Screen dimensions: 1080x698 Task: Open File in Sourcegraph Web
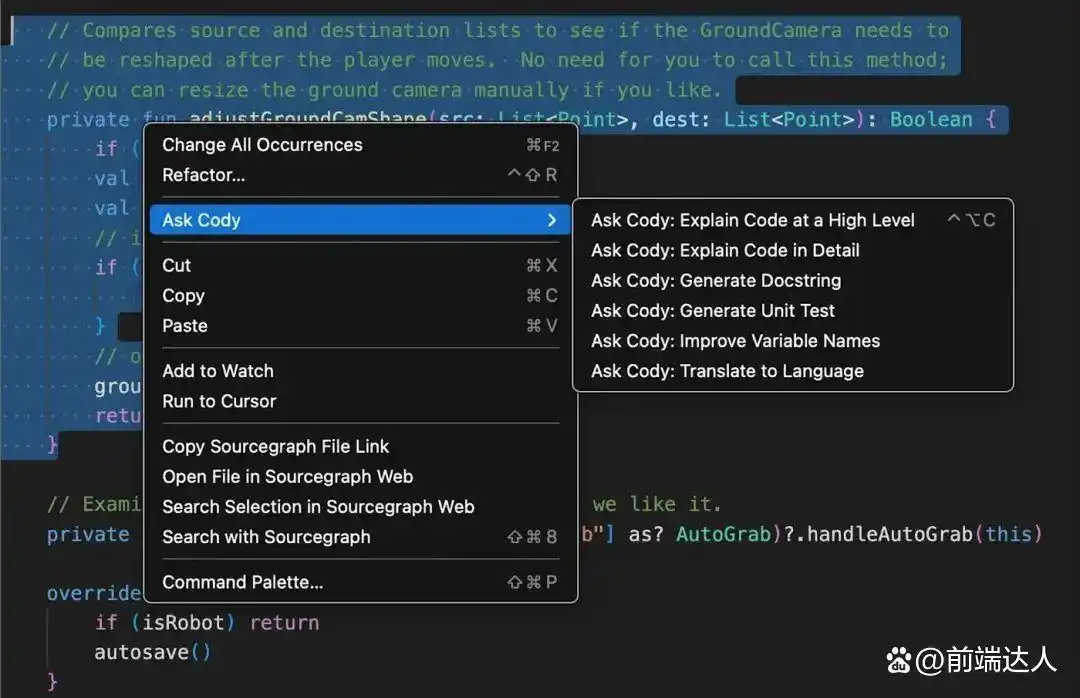pos(288,476)
